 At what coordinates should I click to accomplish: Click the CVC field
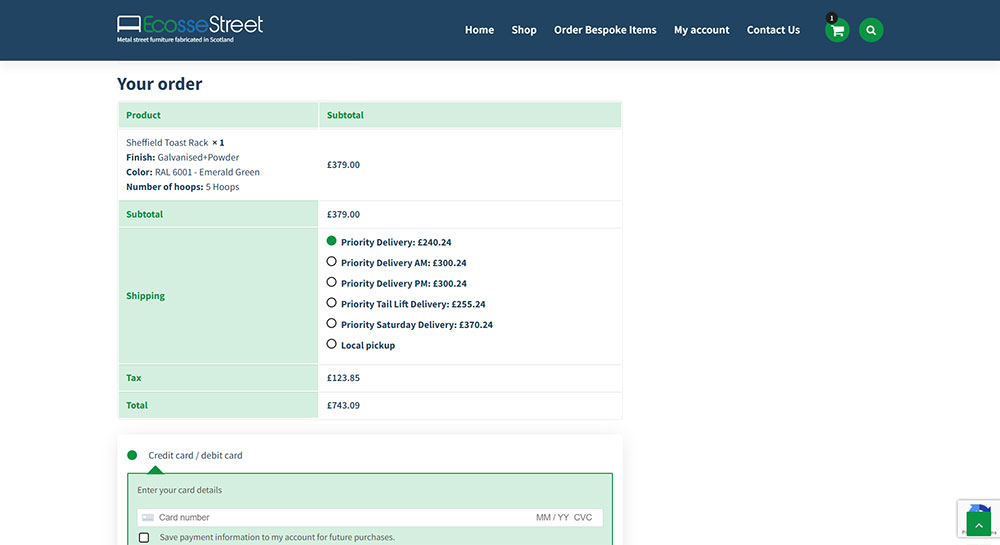[x=583, y=518]
